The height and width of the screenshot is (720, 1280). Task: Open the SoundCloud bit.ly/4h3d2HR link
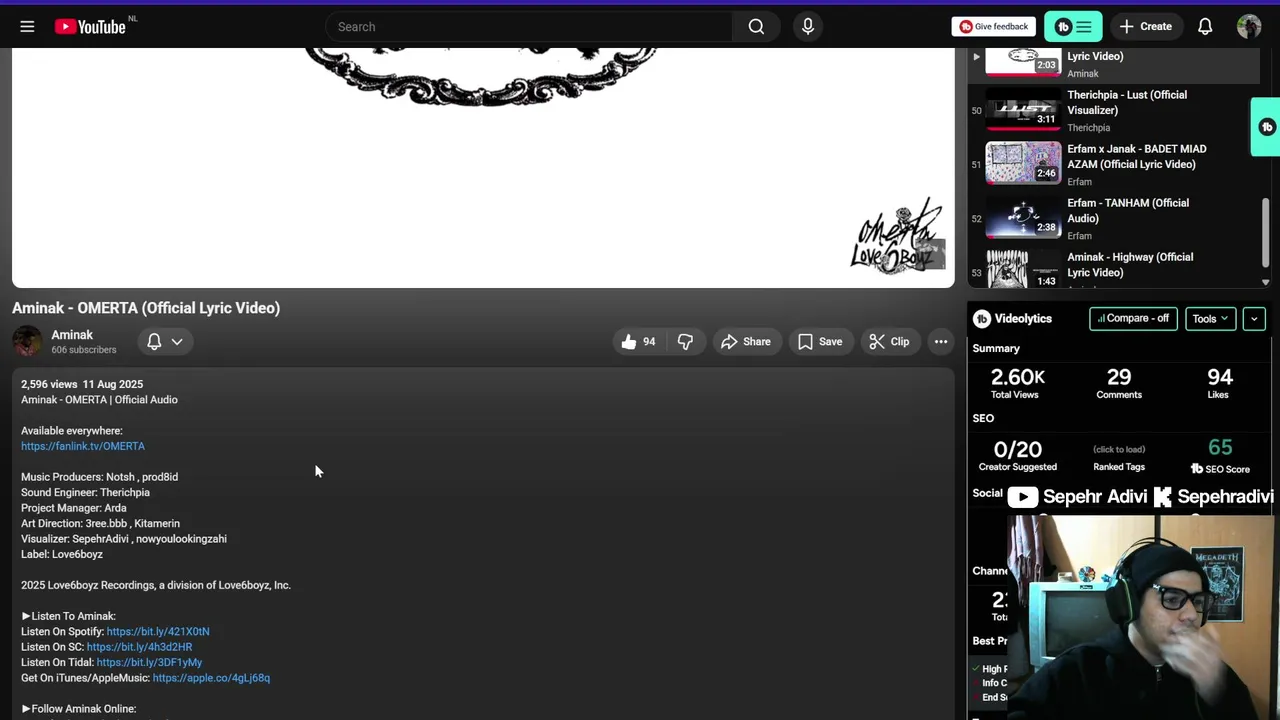click(139, 647)
